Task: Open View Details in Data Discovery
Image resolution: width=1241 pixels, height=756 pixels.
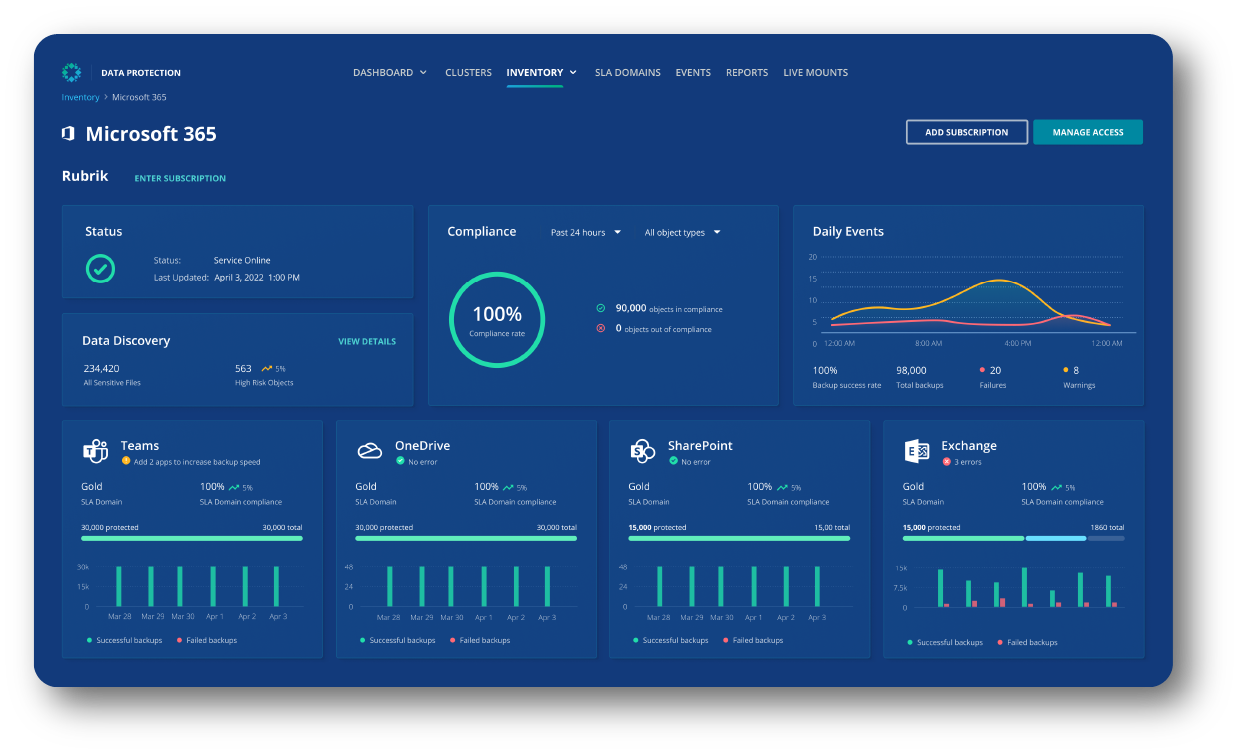Action: pos(367,342)
